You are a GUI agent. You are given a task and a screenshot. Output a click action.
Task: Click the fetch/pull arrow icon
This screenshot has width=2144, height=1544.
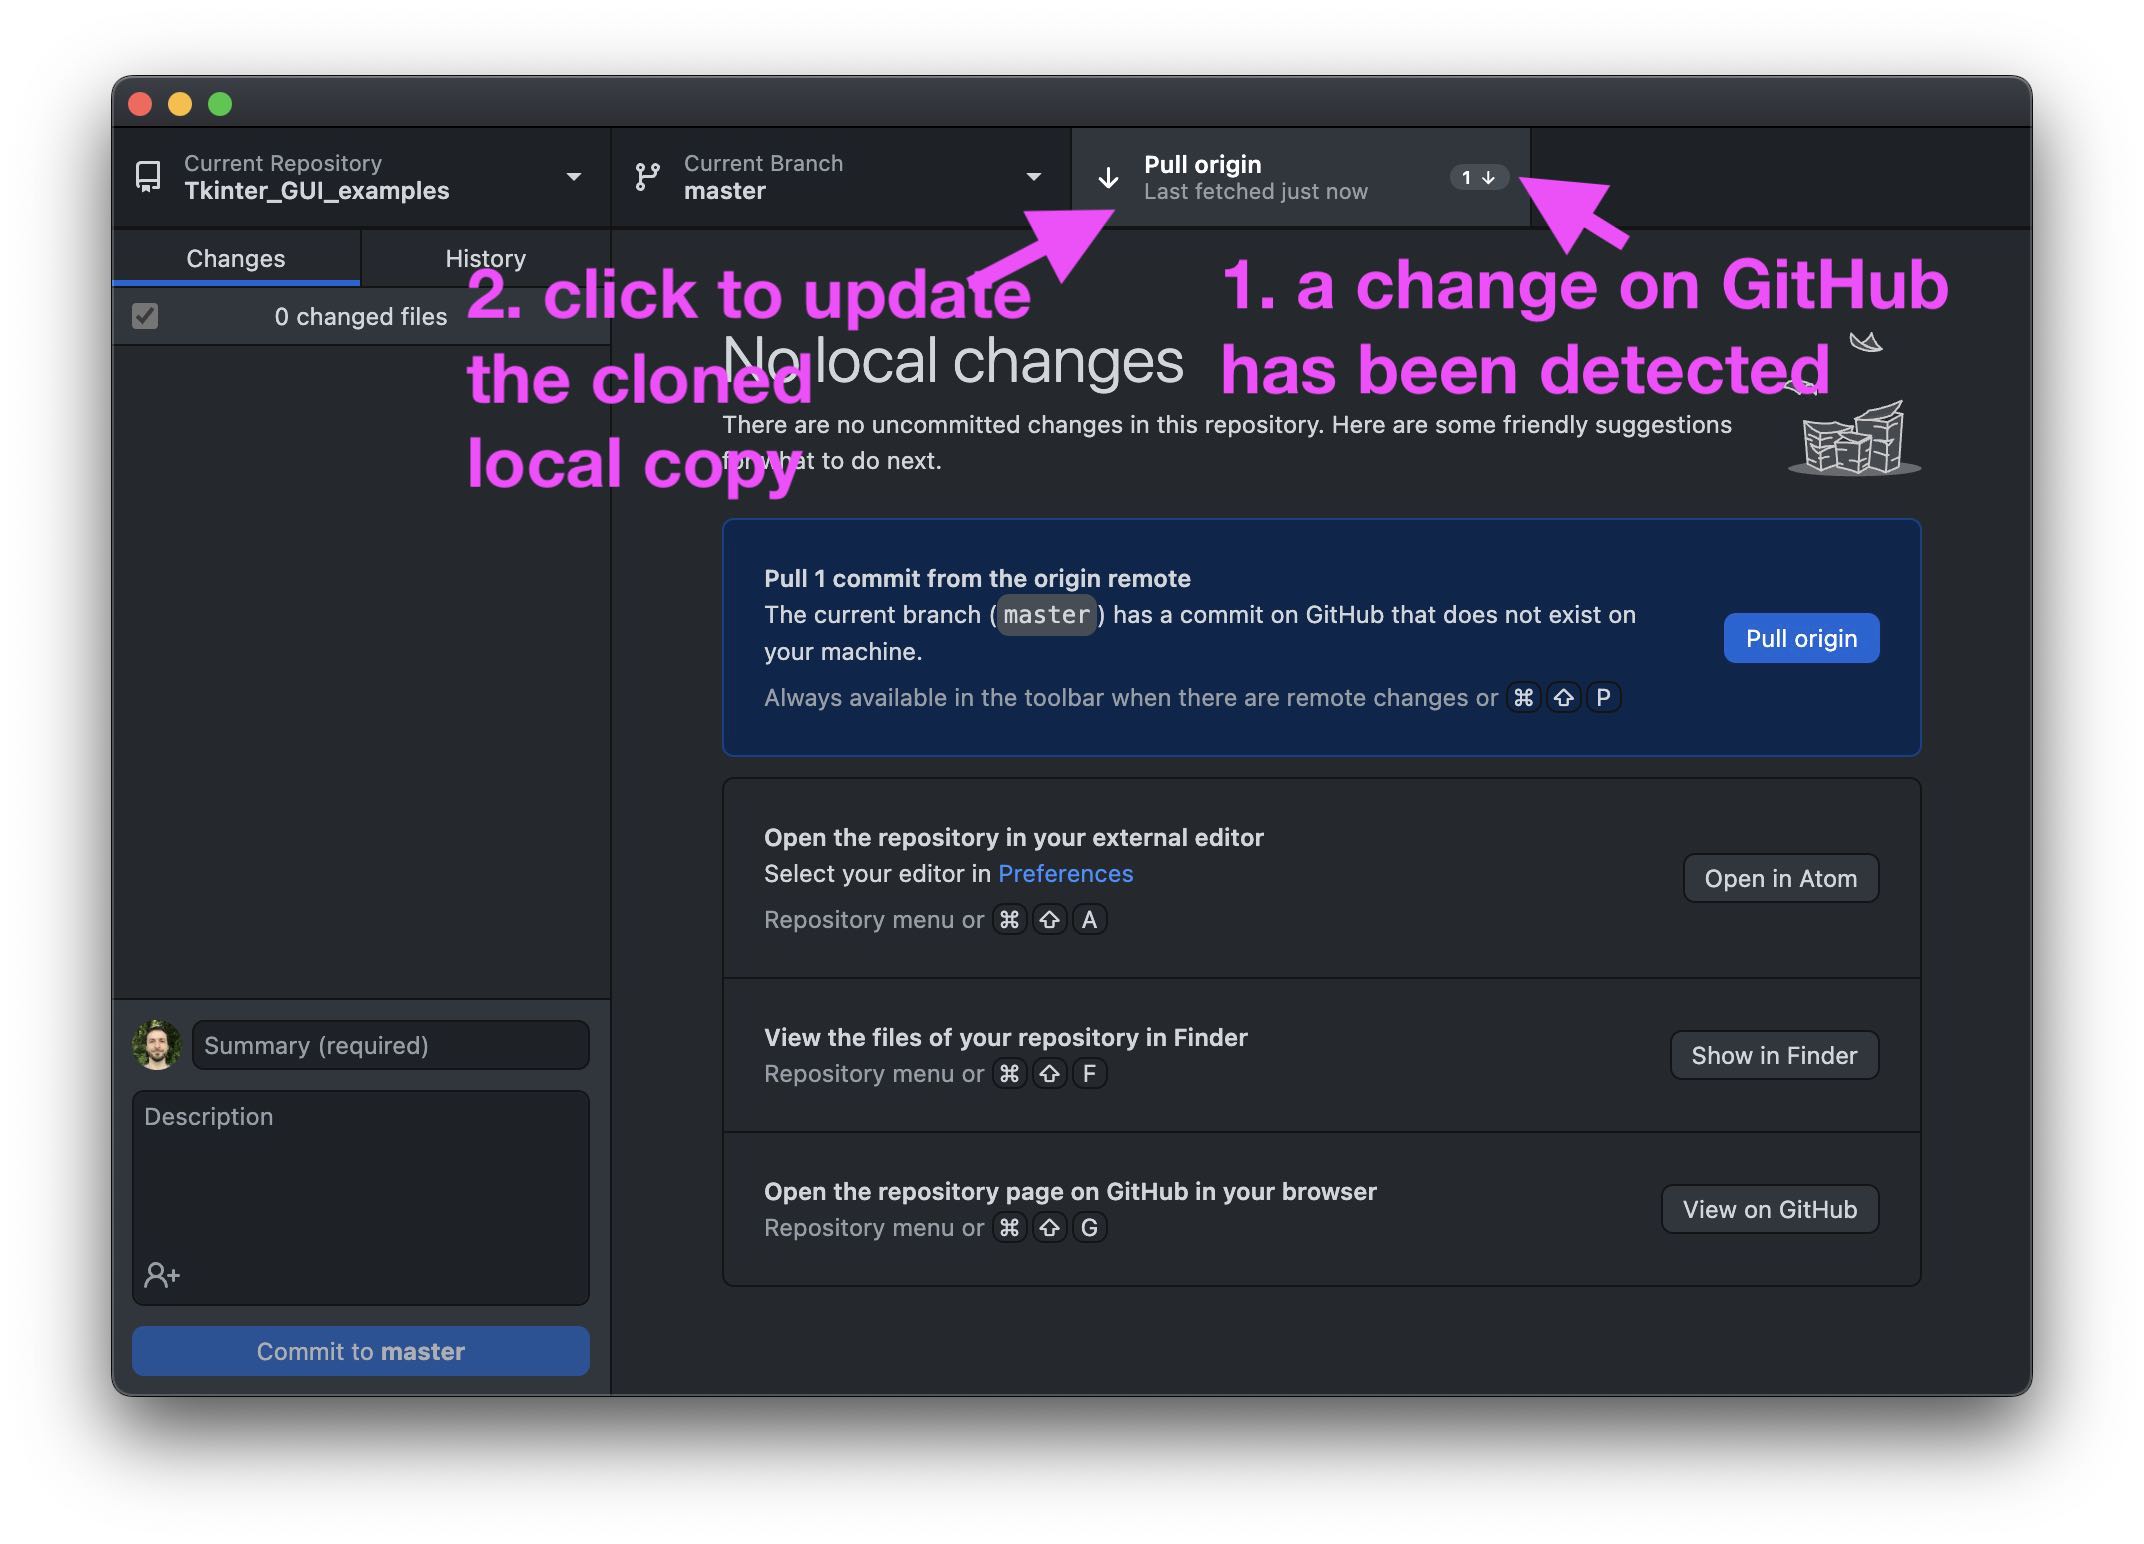coord(1109,176)
